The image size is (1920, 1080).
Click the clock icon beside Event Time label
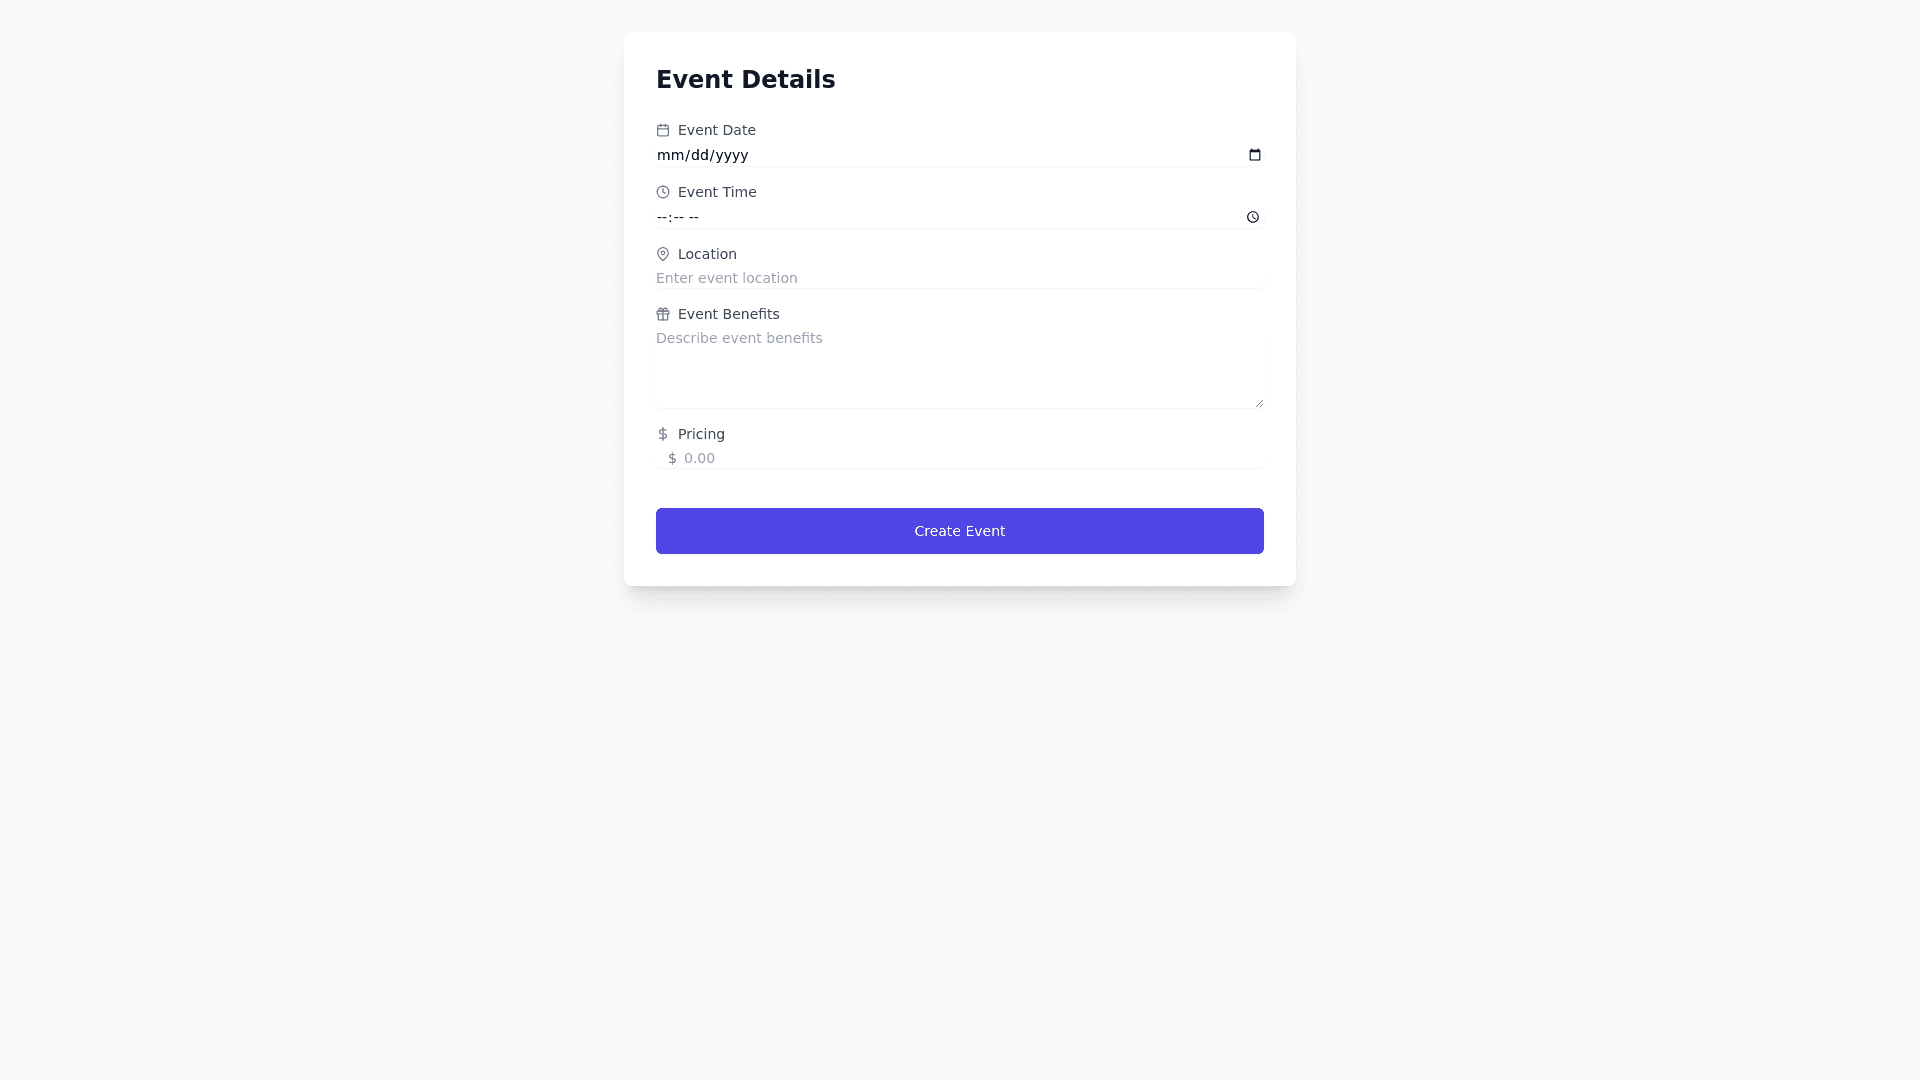663,192
